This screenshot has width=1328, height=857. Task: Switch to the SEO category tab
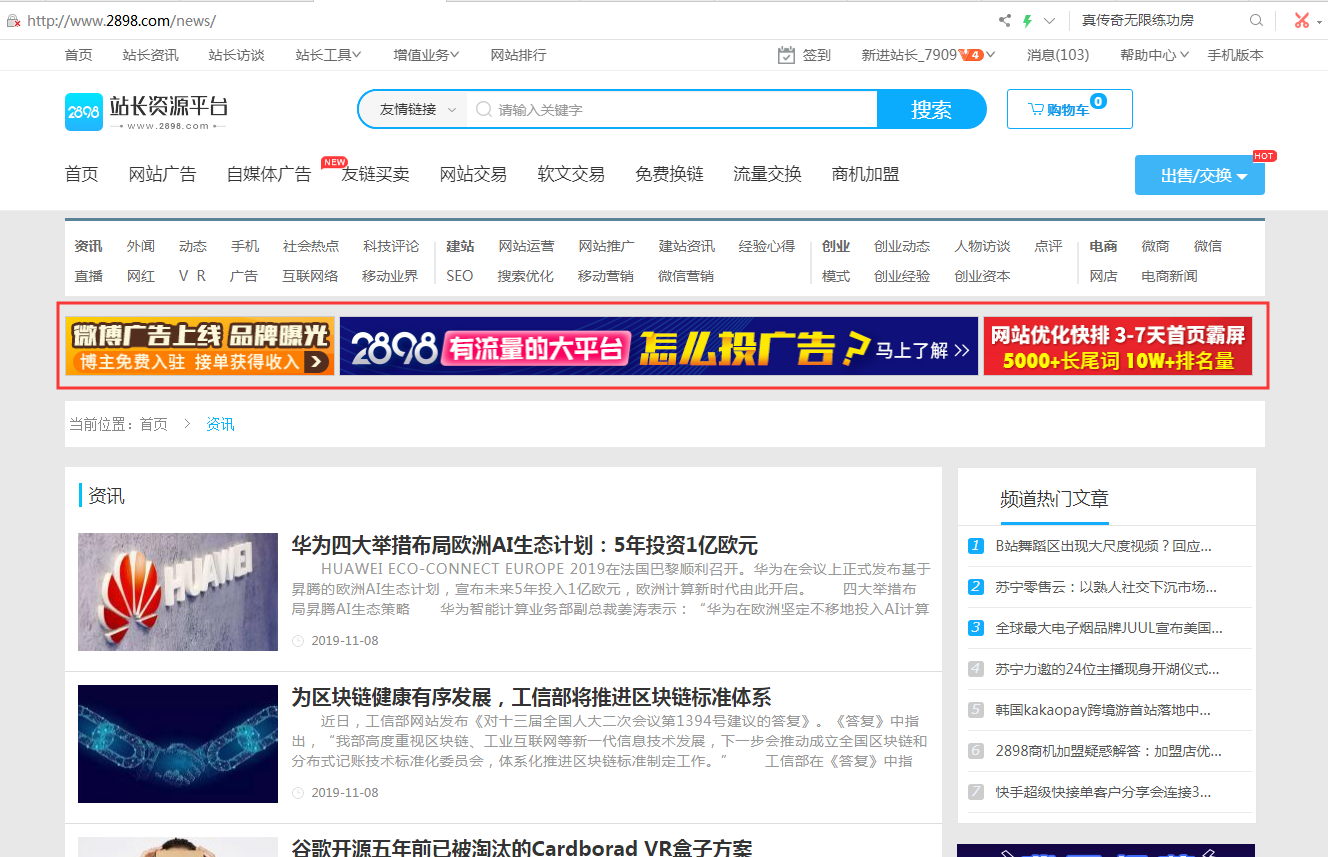tap(459, 275)
